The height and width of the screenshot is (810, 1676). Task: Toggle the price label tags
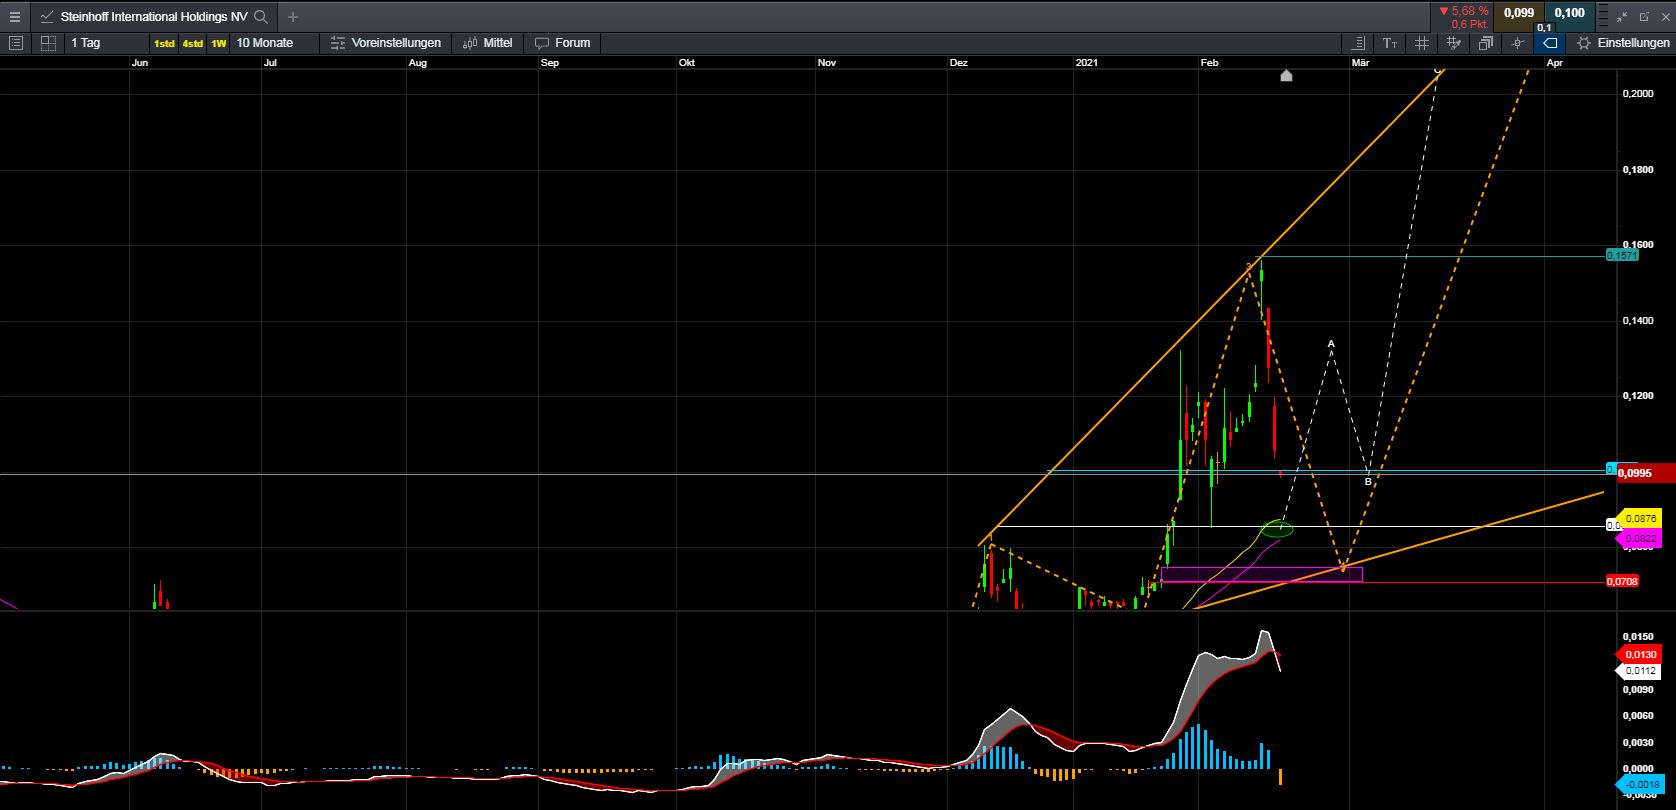click(1549, 43)
